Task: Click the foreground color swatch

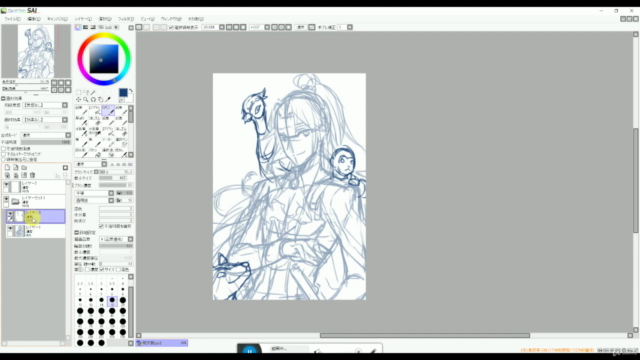Action: coord(123,93)
